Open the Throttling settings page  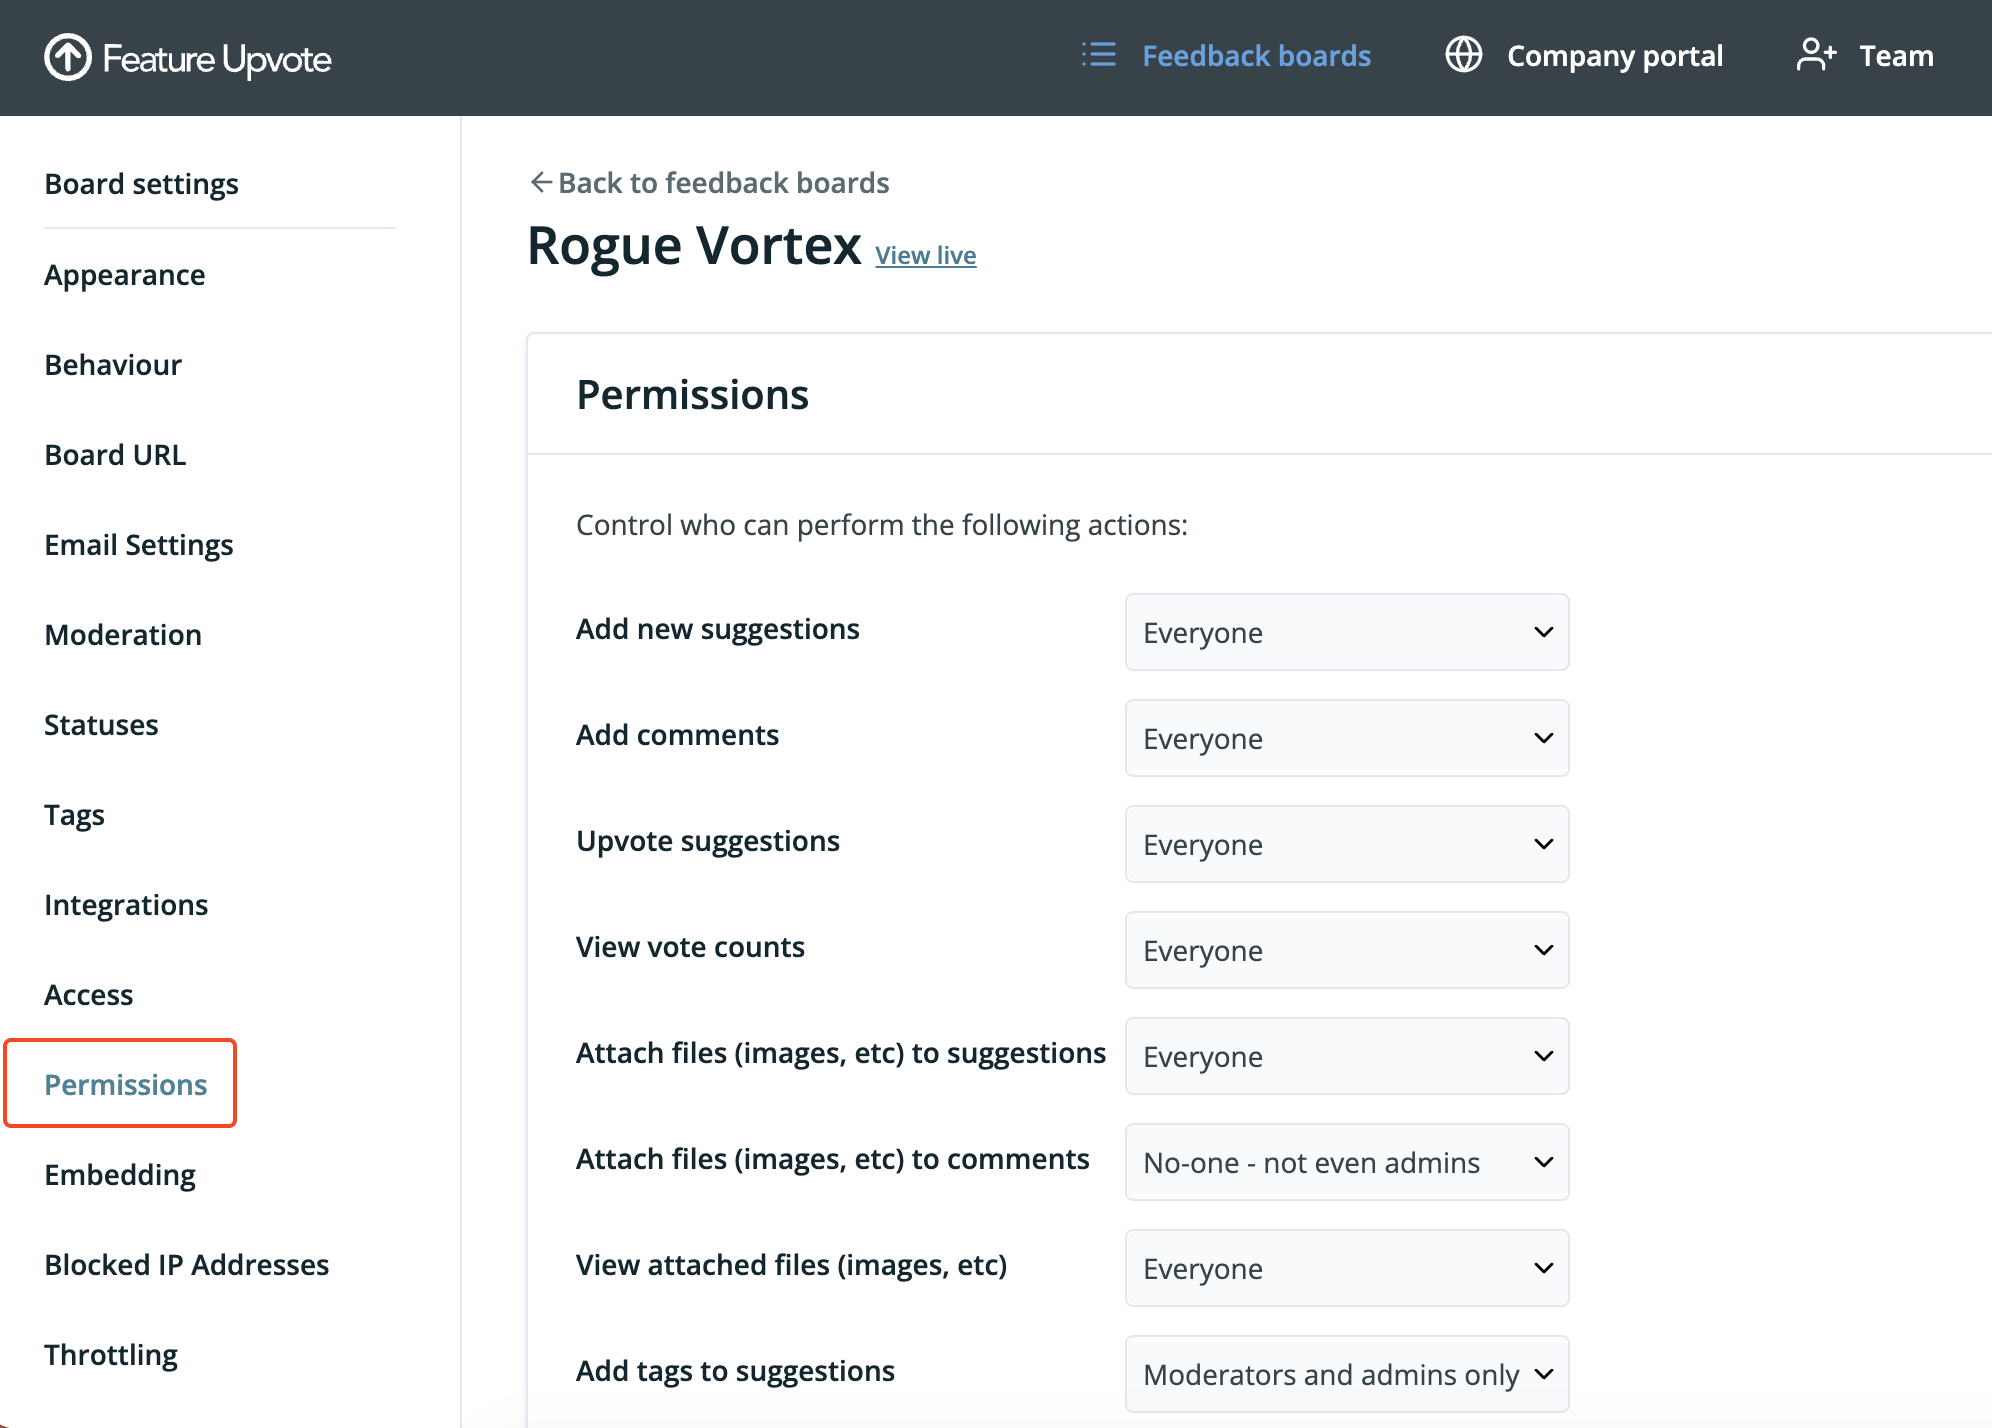click(111, 1355)
